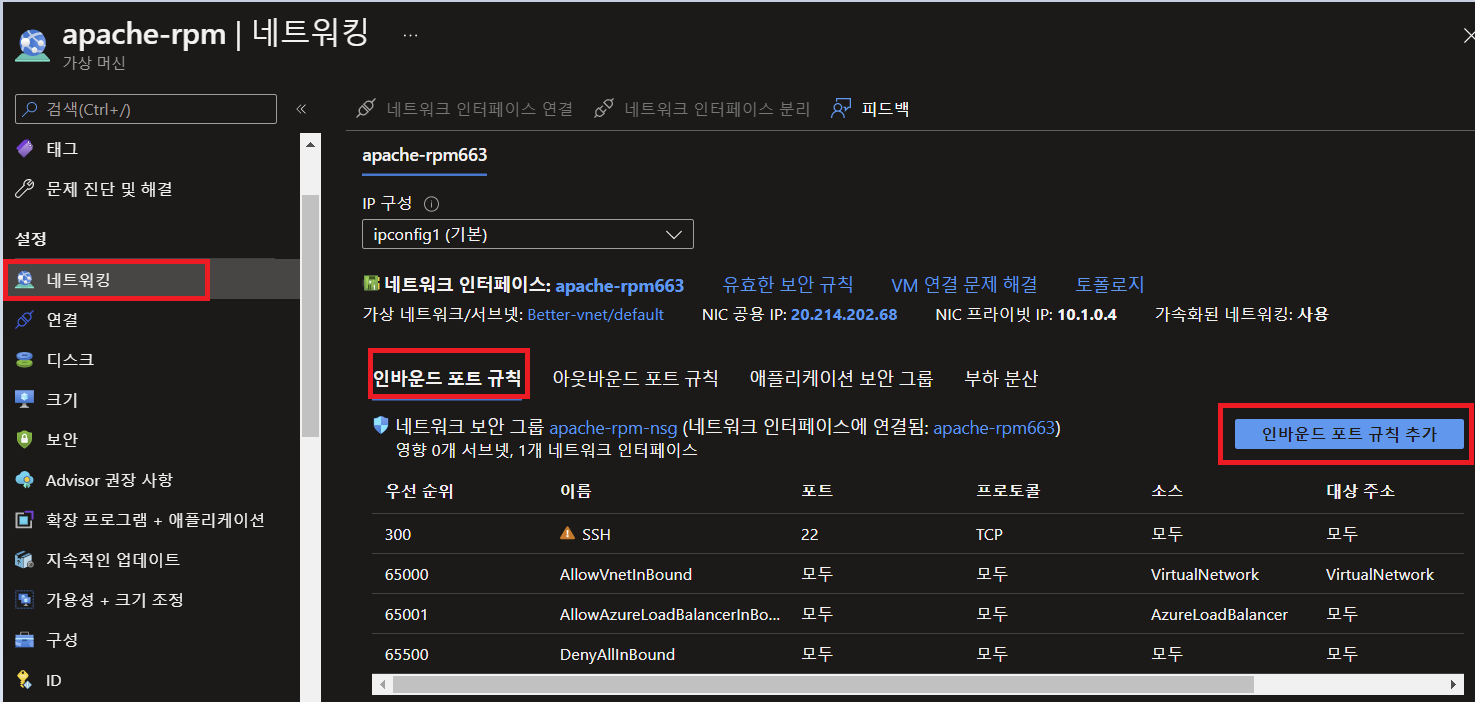Click the shield icon beside 네트워크 보안 그룹
Image resolution: width=1475 pixels, height=702 pixels.
pyautogui.click(x=380, y=426)
